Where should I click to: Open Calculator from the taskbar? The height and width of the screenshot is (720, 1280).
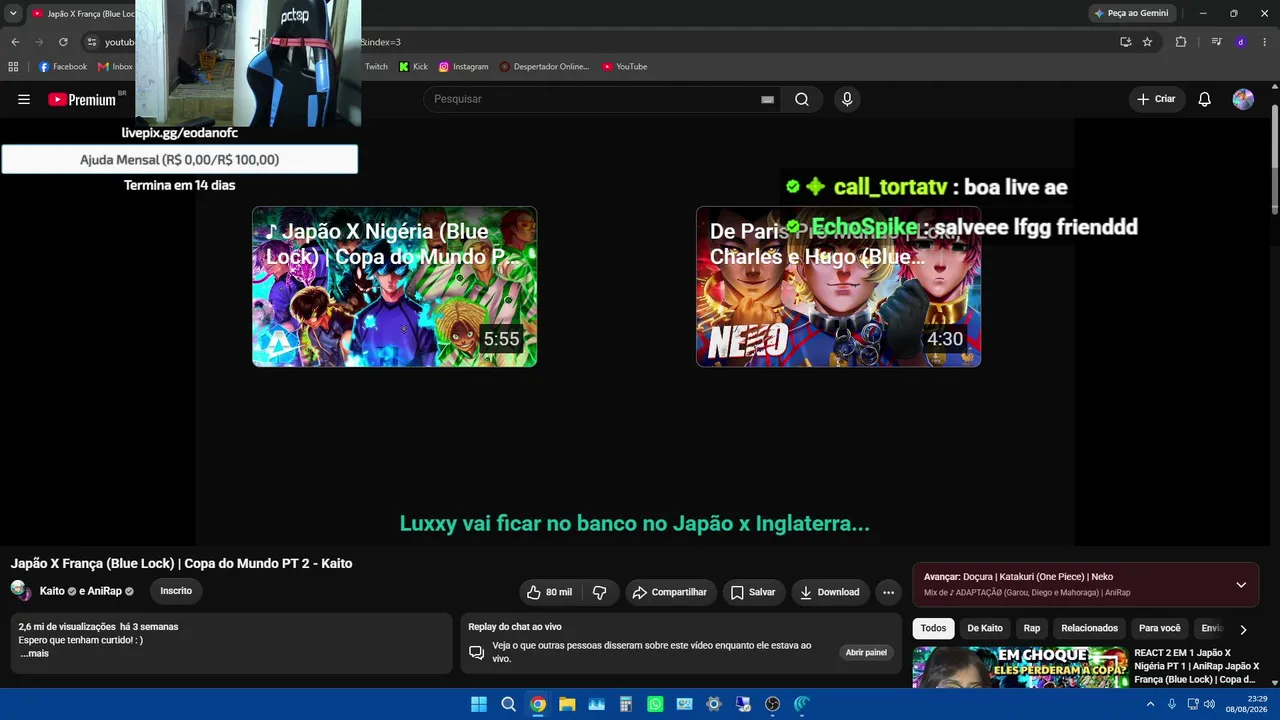click(x=626, y=704)
